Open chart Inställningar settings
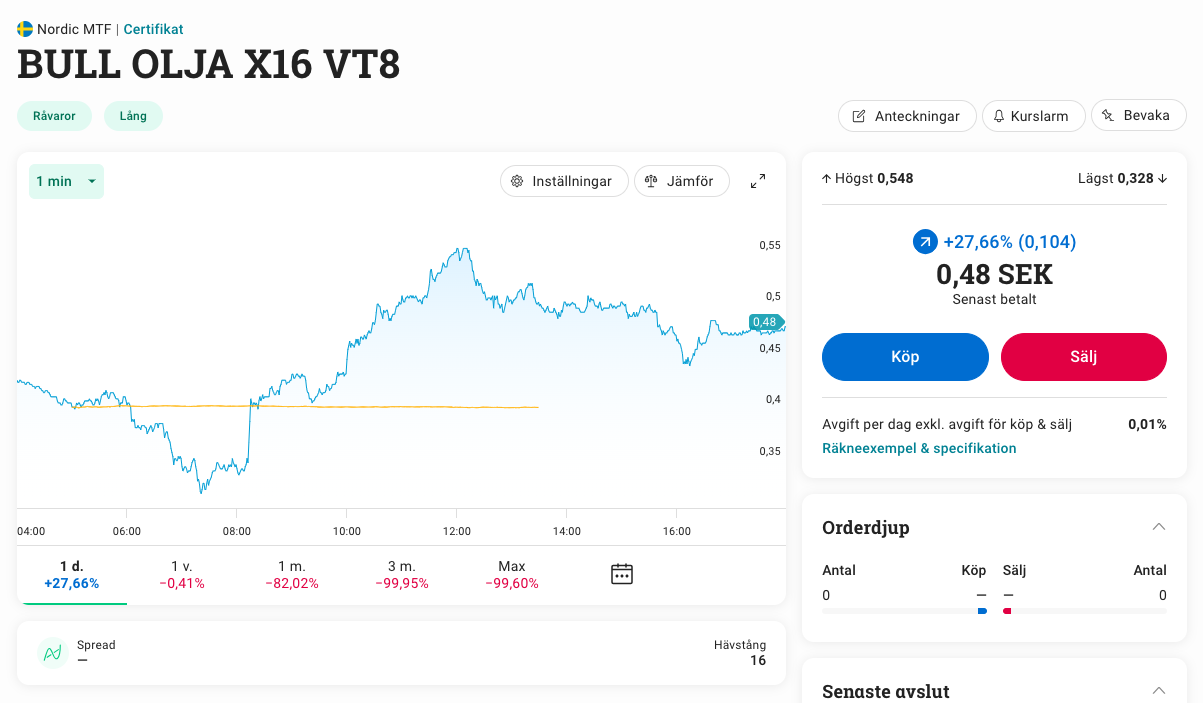This screenshot has height=703, width=1203. 563,181
